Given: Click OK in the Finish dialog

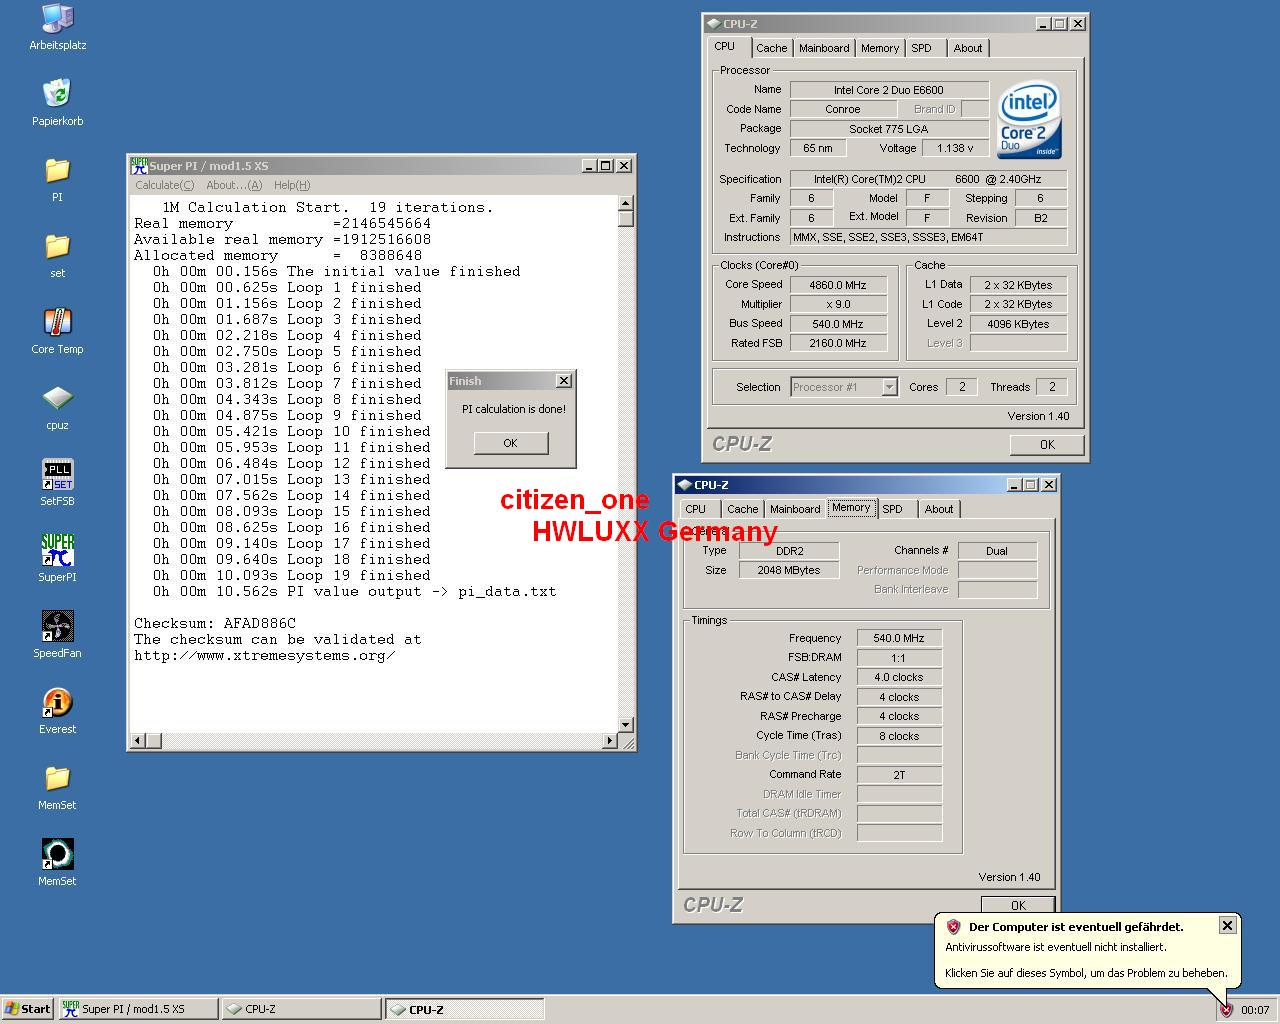Looking at the screenshot, I should coord(510,443).
